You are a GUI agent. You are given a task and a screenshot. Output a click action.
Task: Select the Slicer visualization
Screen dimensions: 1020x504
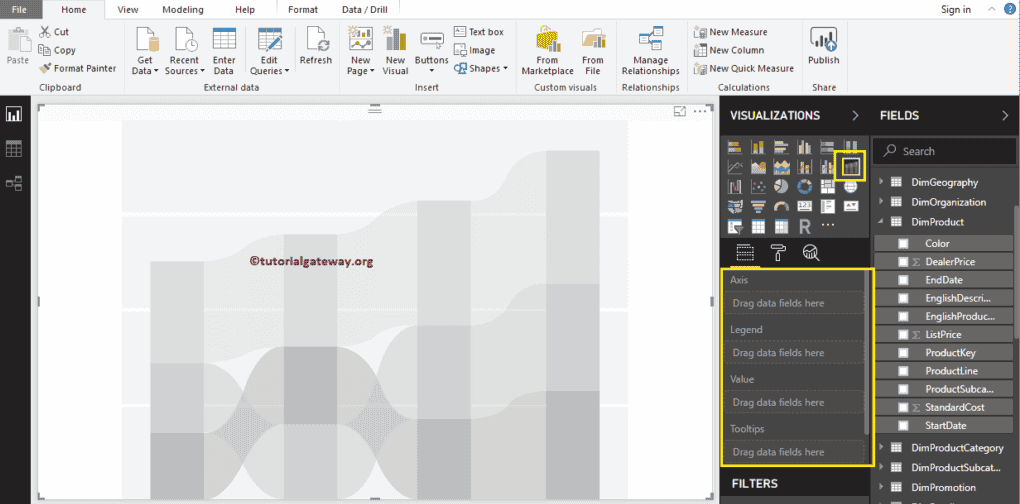point(735,226)
